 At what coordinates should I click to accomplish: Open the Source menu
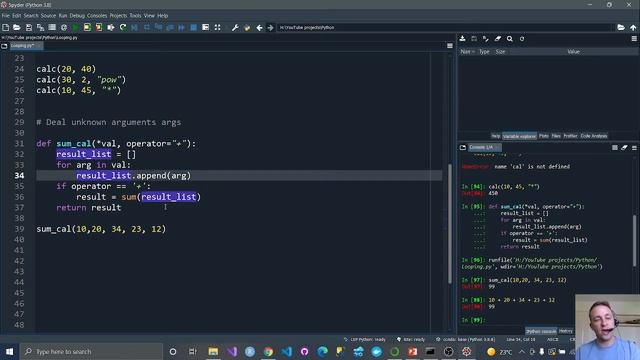point(48,16)
